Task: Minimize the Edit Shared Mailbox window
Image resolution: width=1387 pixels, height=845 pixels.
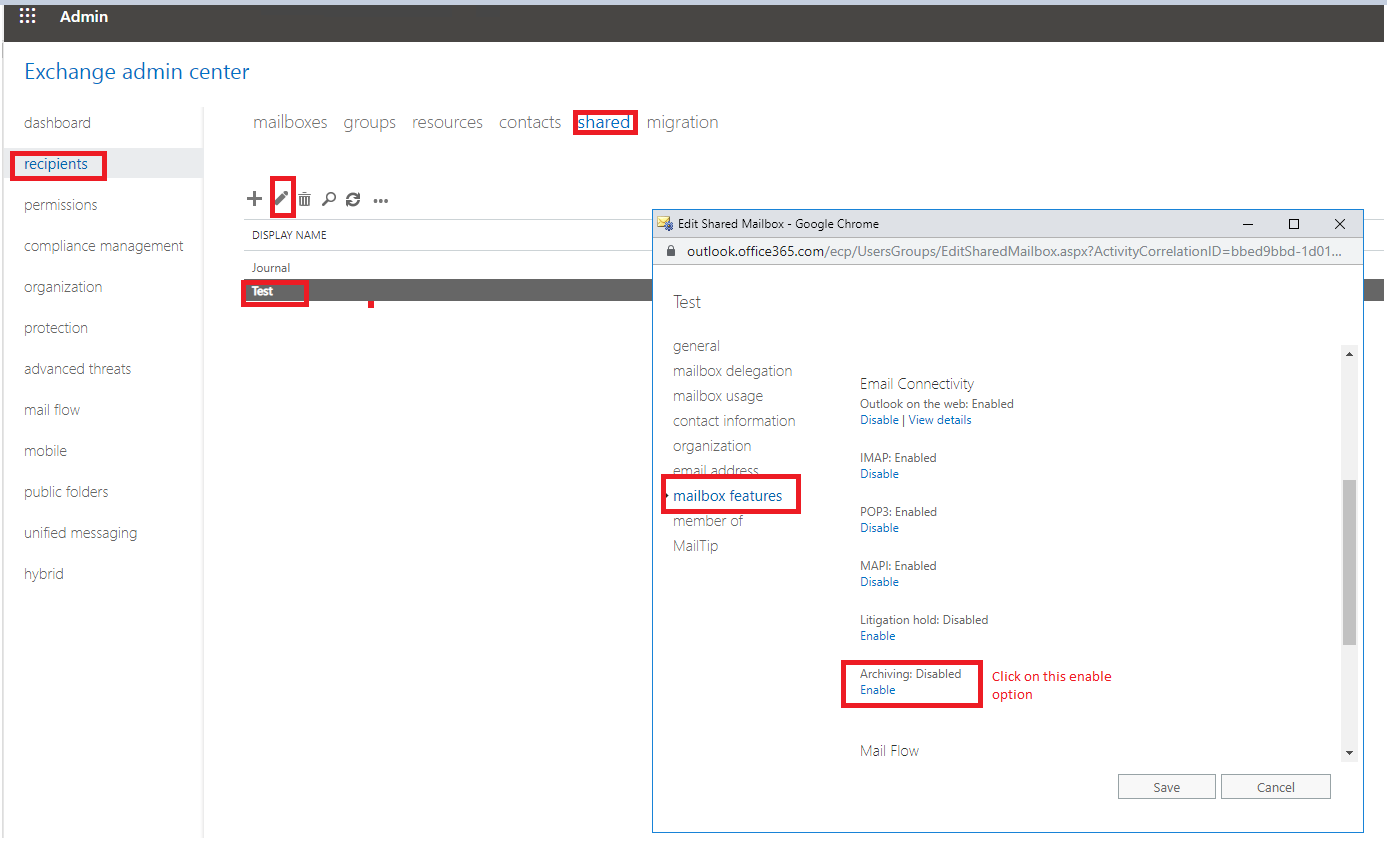Action: [1248, 224]
